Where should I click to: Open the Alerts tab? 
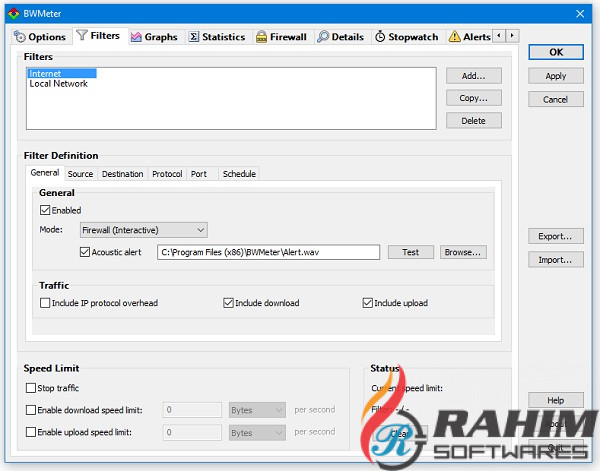point(469,37)
